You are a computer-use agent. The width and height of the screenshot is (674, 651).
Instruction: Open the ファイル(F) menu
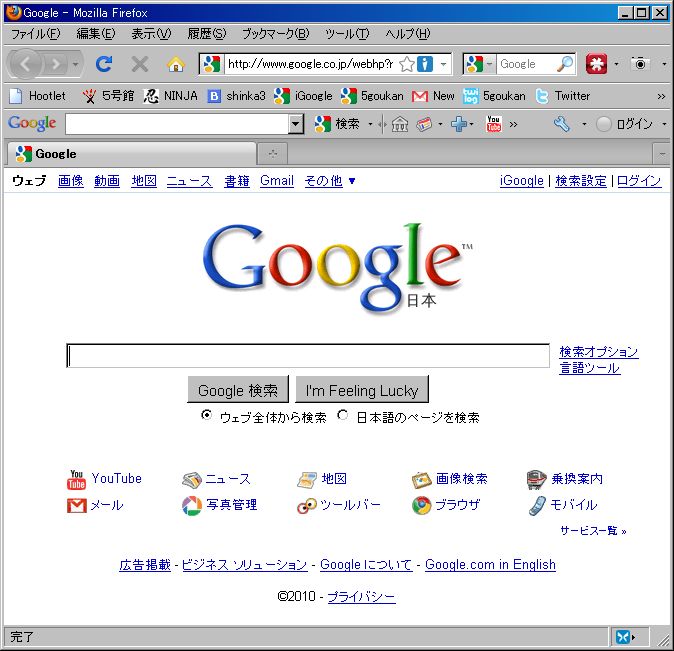click(35, 34)
